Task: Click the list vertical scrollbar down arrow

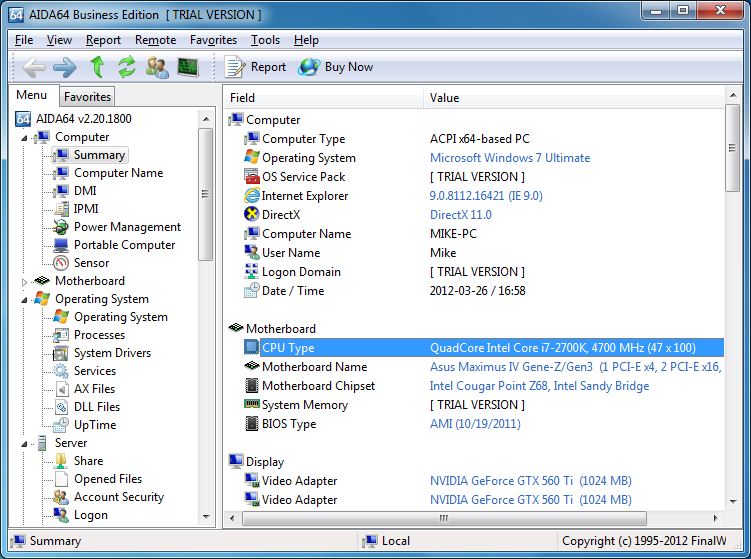Action: (733, 502)
